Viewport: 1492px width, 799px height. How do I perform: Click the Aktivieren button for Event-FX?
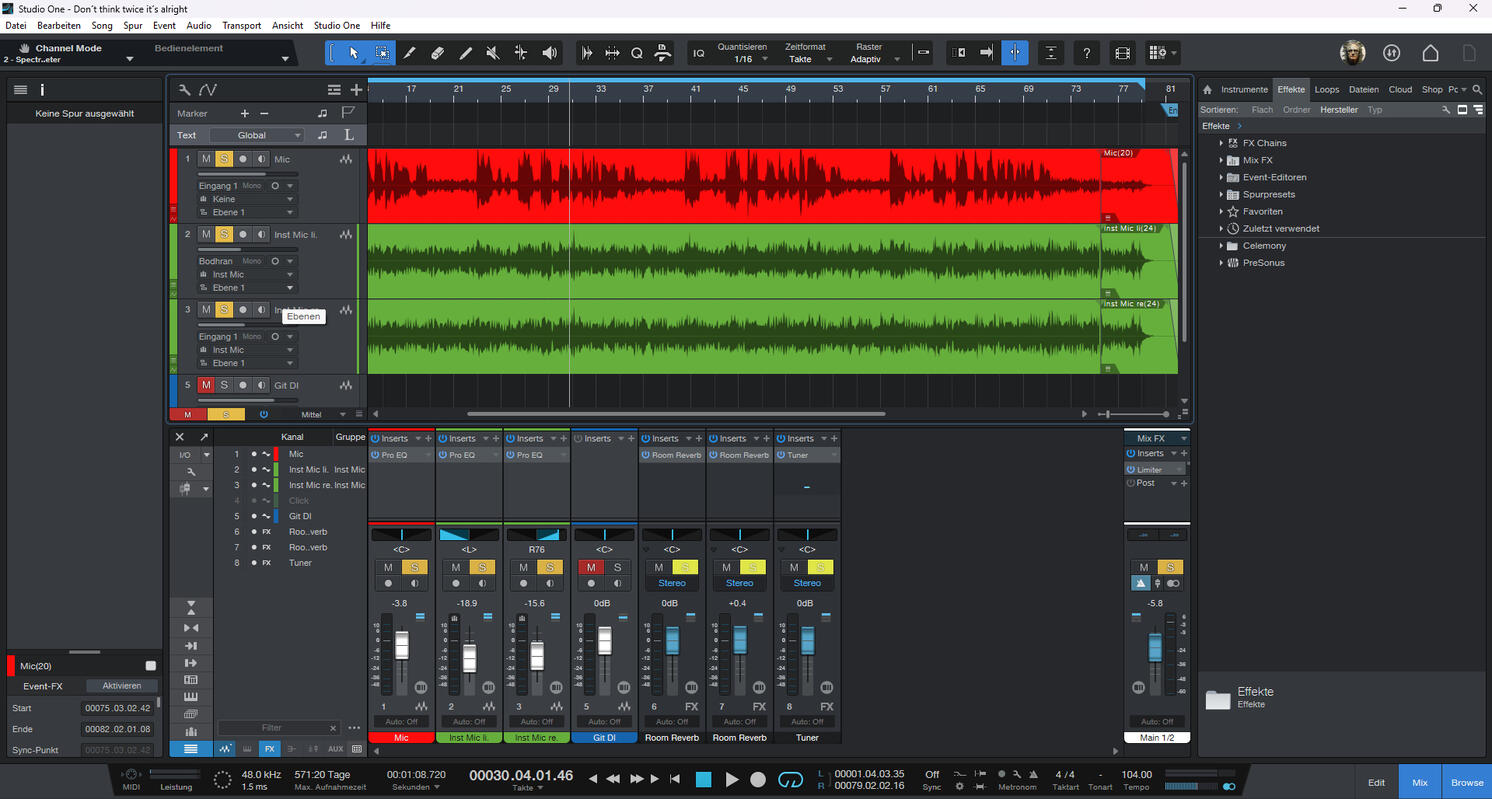120,686
